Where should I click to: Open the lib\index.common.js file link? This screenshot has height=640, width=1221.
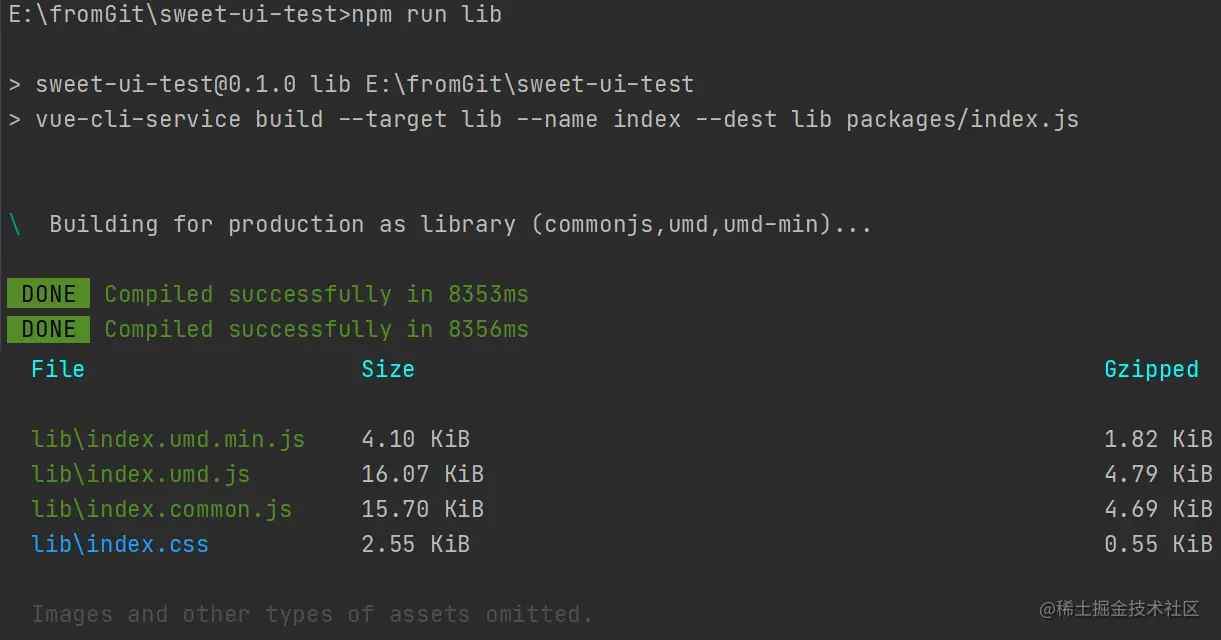[161, 509]
